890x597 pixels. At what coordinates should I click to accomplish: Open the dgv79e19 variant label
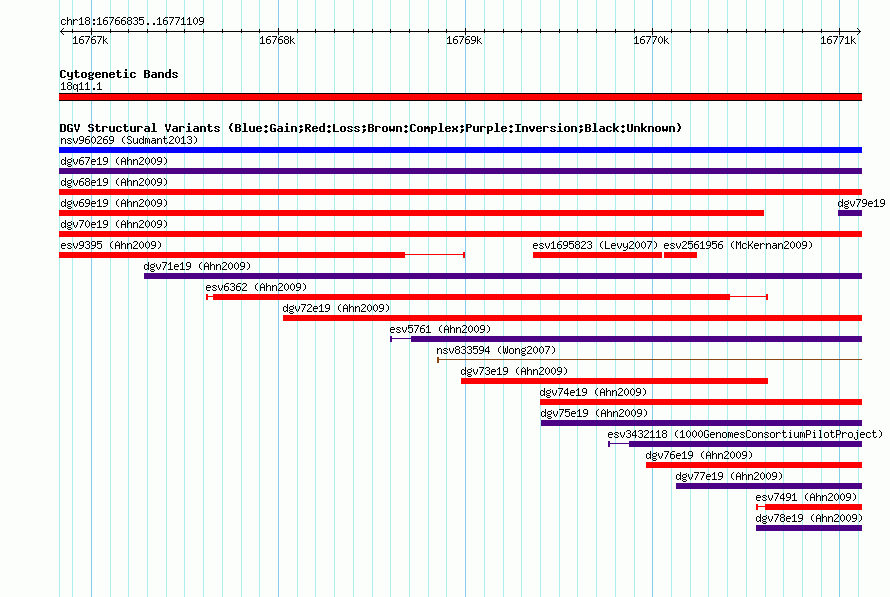click(861, 203)
